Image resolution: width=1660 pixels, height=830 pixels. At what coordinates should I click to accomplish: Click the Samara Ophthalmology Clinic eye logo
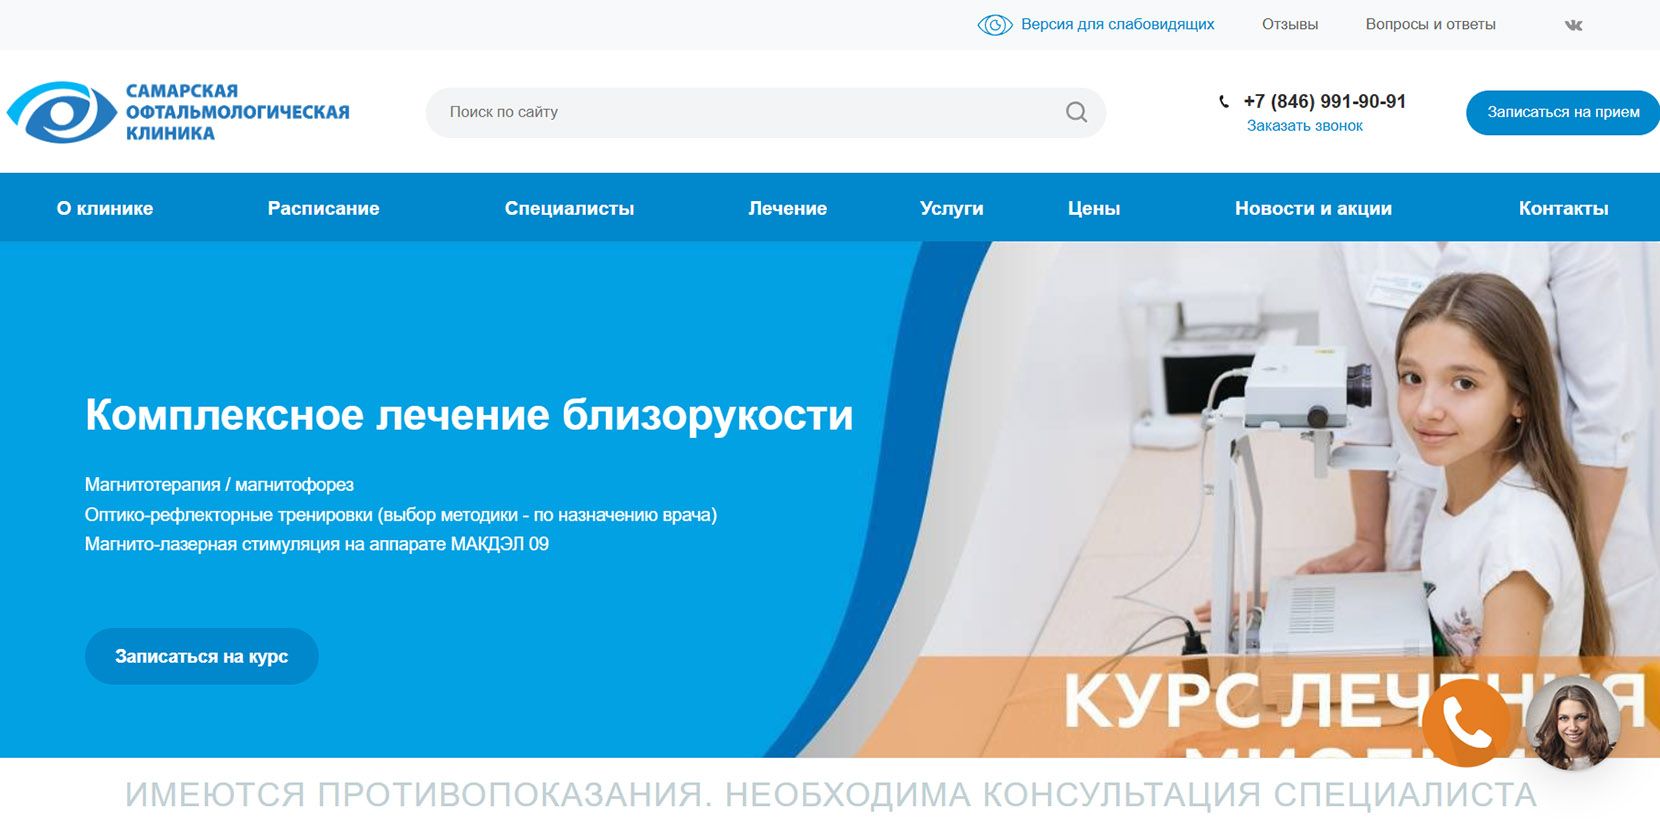[62, 112]
